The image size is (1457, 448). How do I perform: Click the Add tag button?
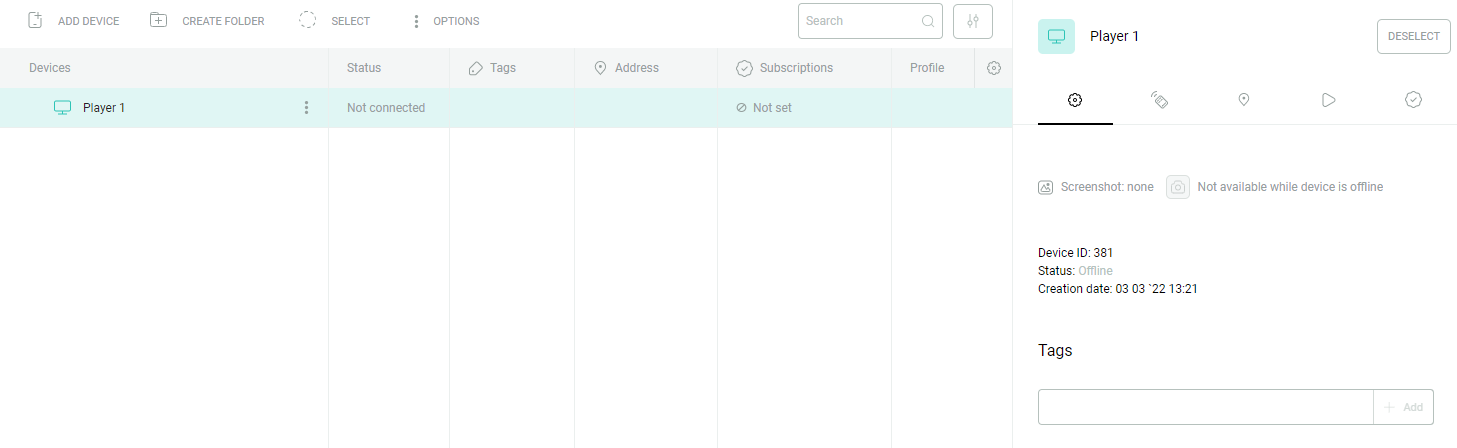[1404, 407]
